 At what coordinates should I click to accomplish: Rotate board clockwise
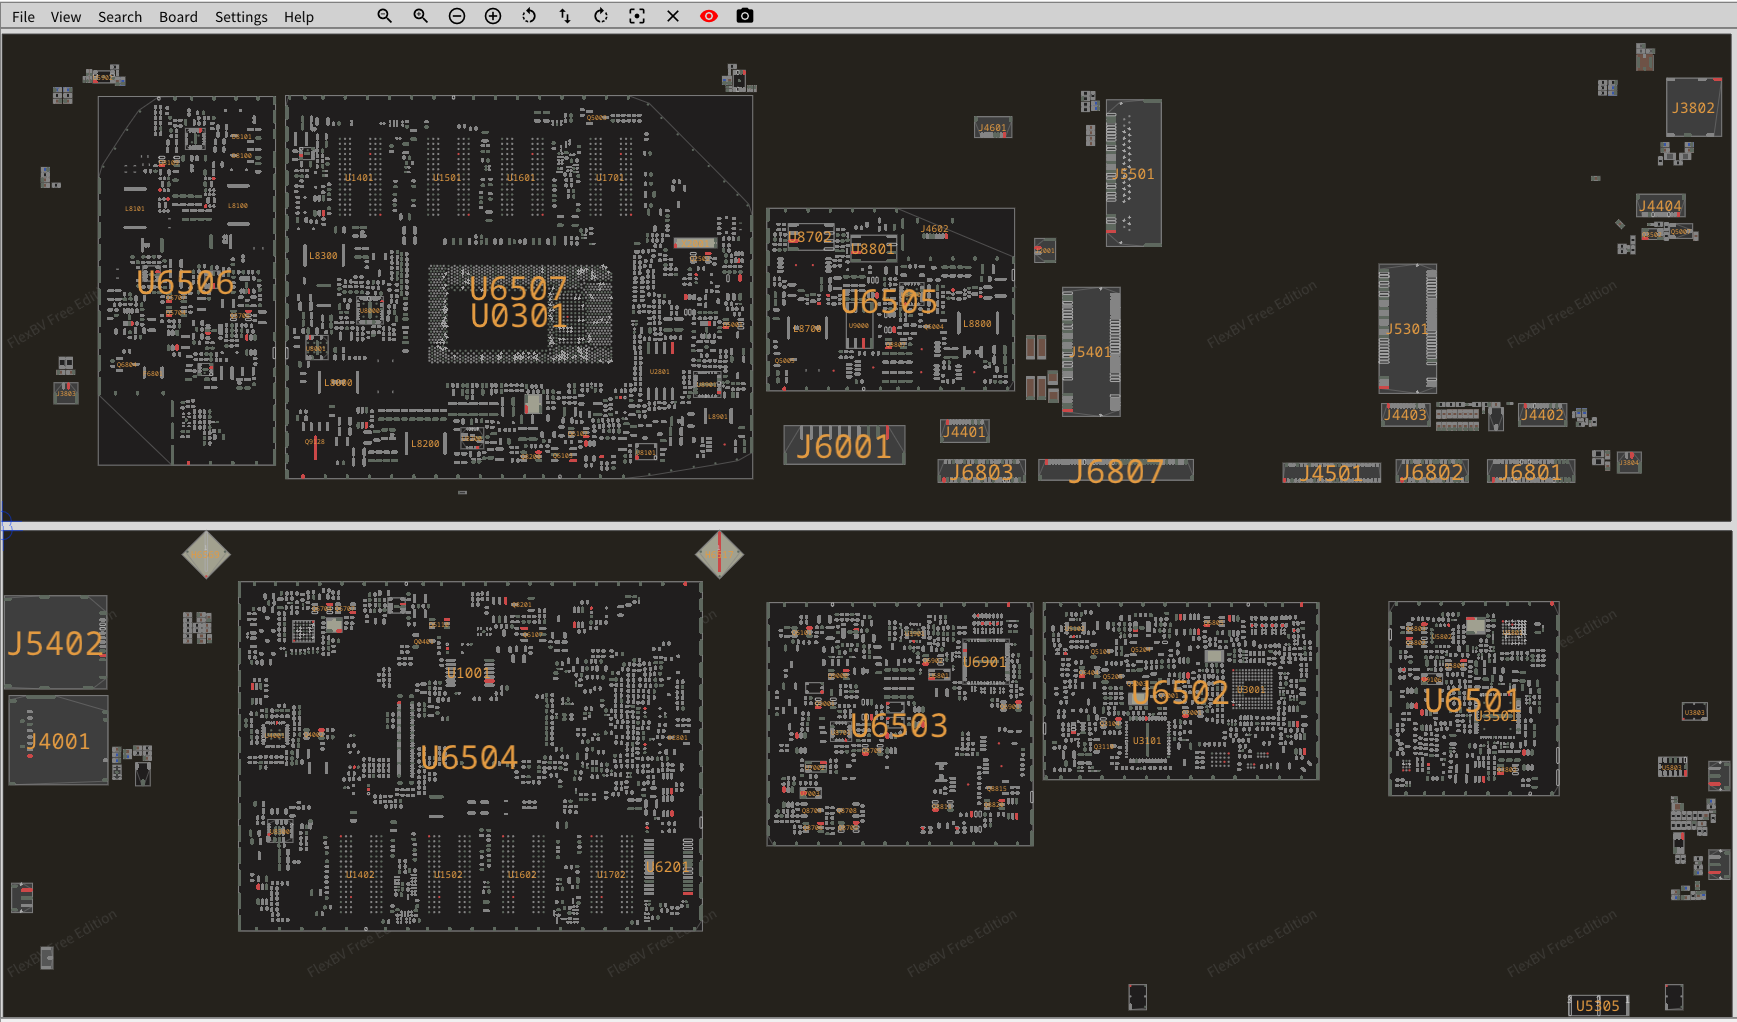(x=601, y=16)
